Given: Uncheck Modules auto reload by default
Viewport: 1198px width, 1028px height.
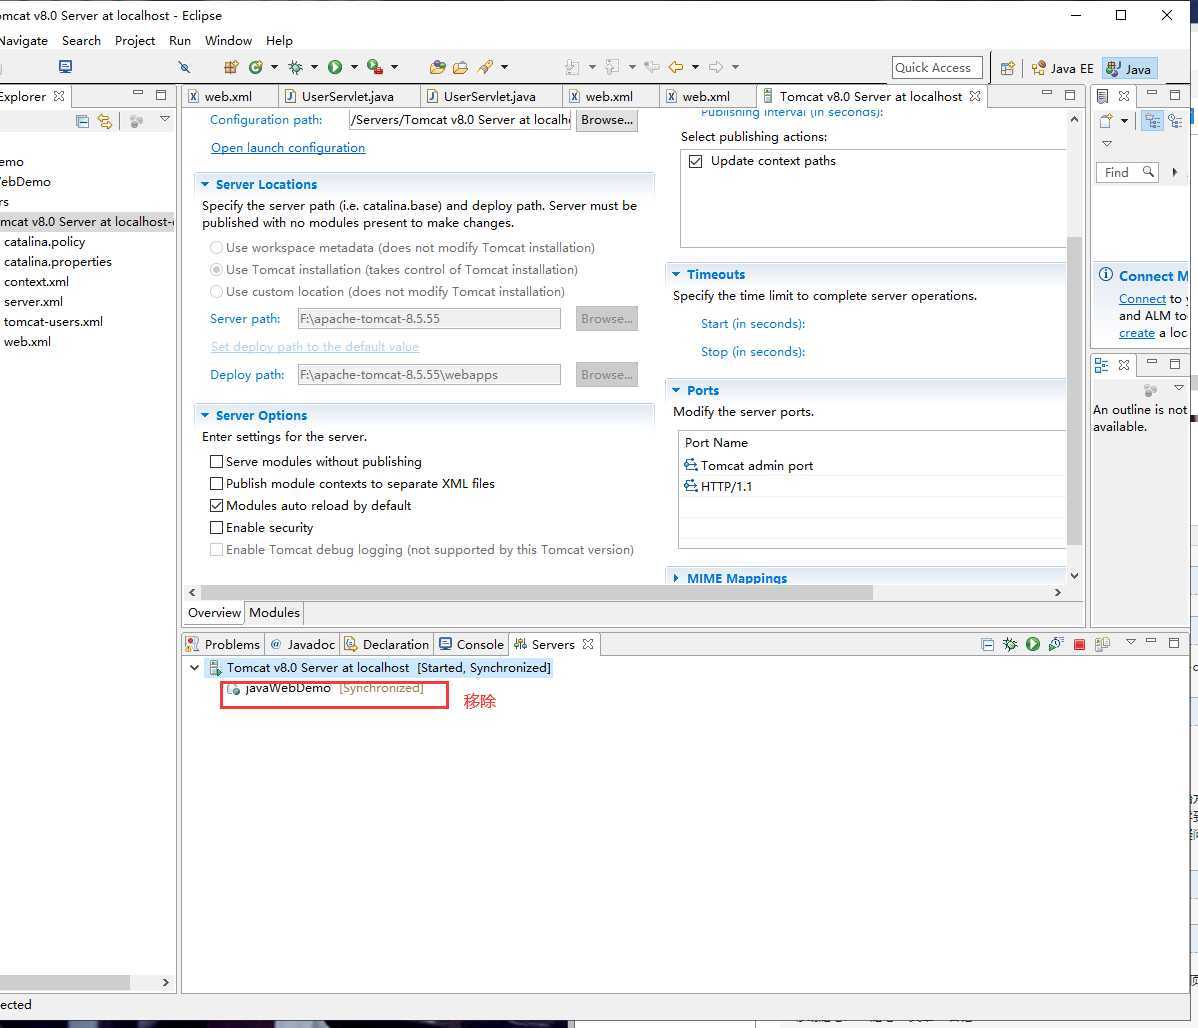Looking at the screenshot, I should tap(216, 506).
